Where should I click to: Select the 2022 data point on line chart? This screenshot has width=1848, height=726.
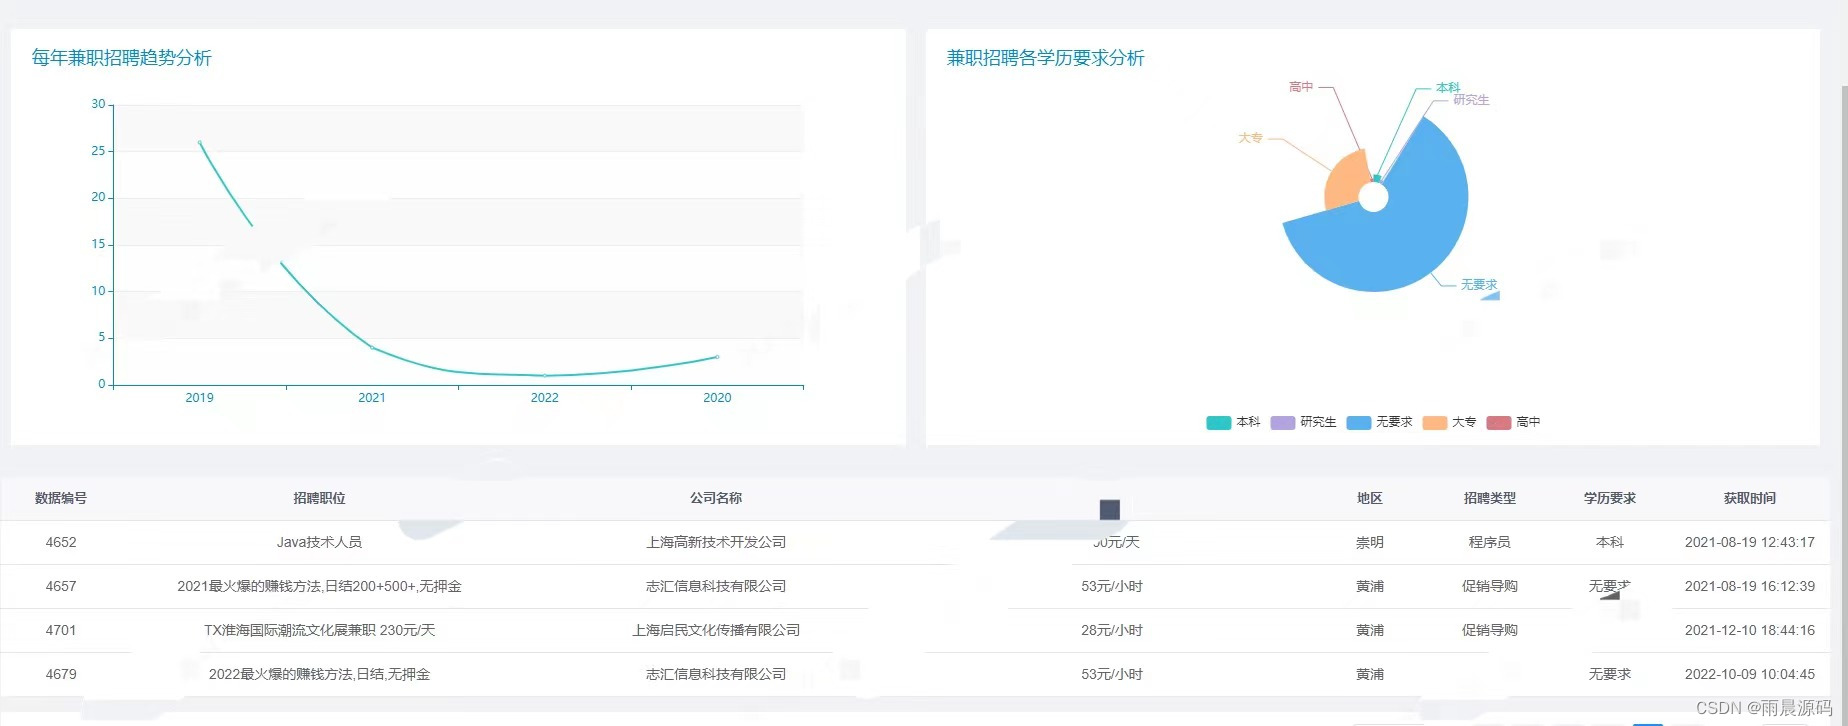point(545,376)
